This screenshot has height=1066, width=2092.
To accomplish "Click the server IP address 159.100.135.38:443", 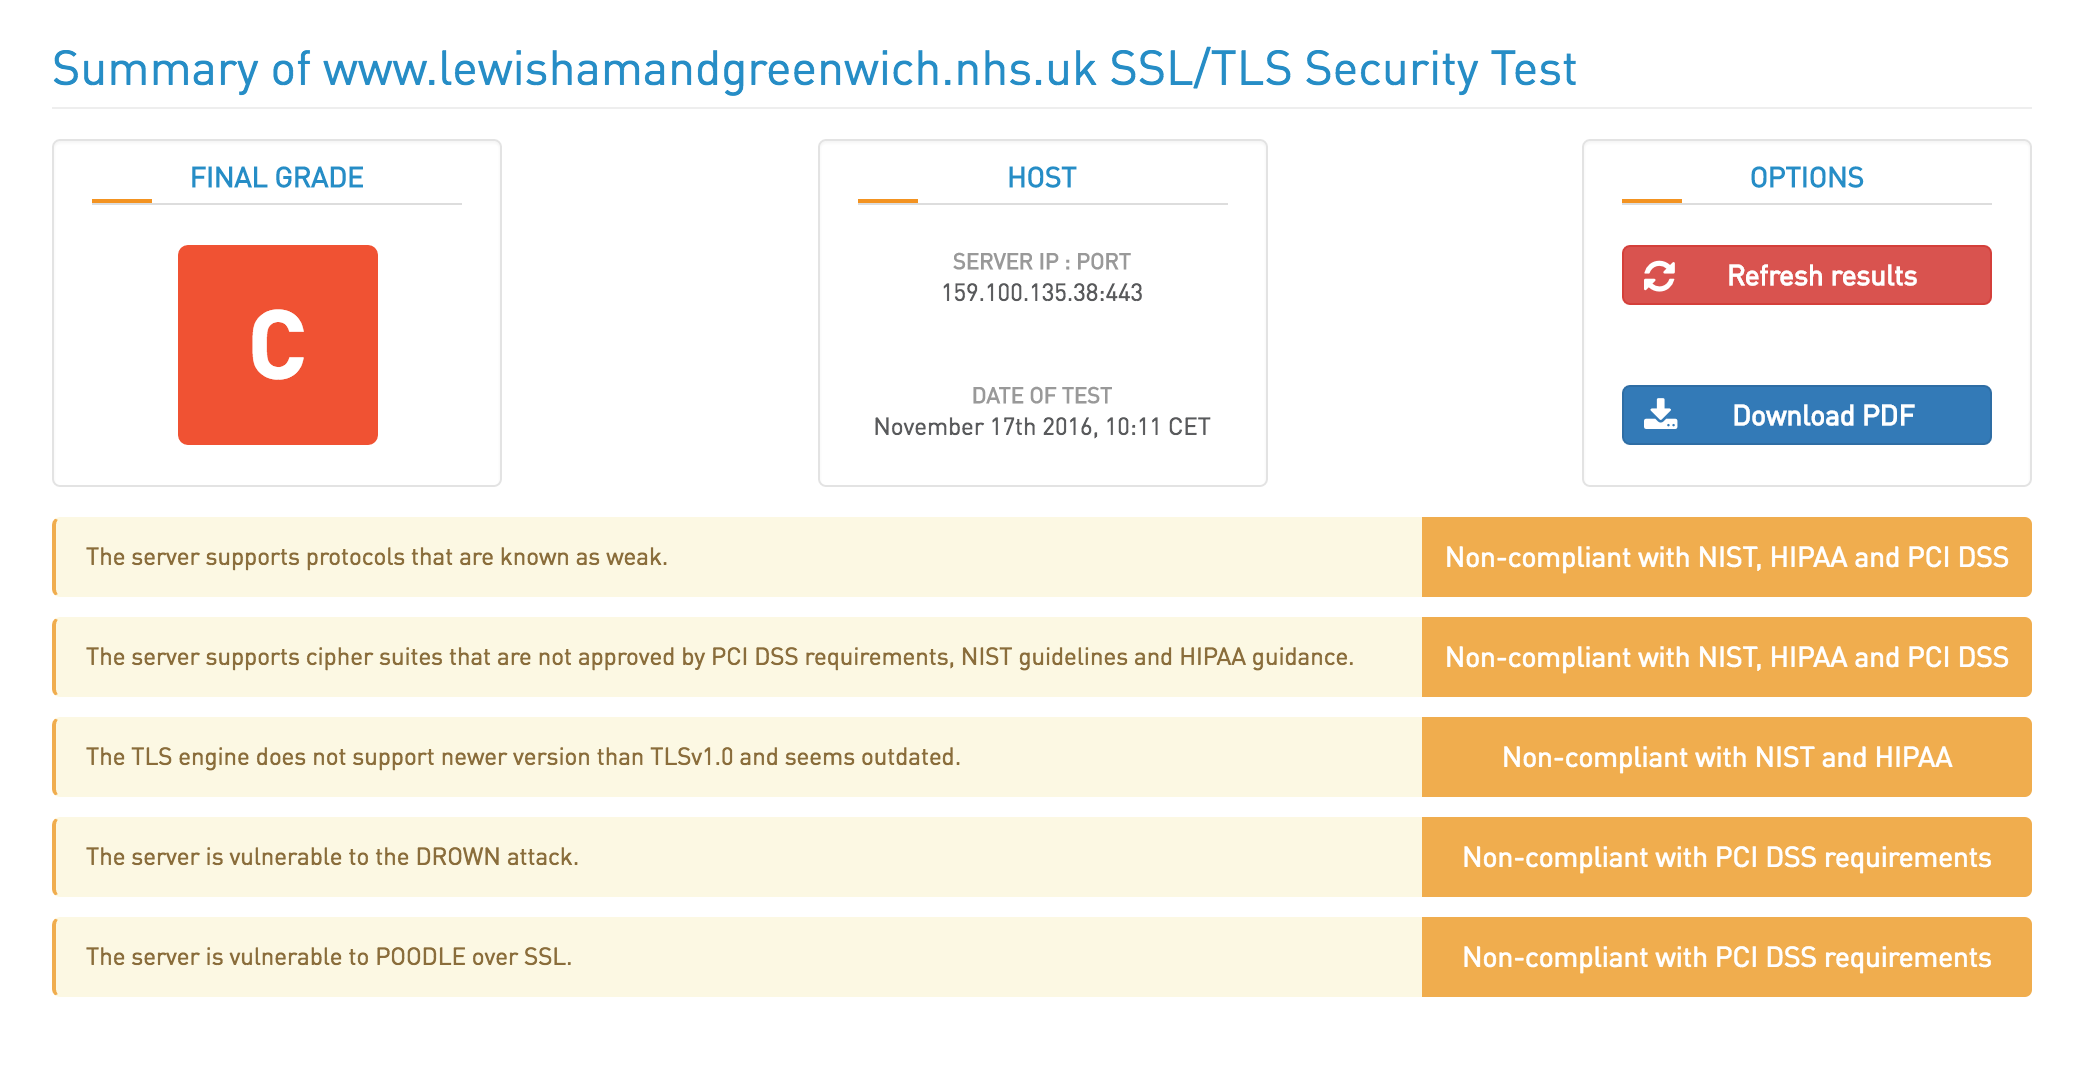I will click(1042, 293).
